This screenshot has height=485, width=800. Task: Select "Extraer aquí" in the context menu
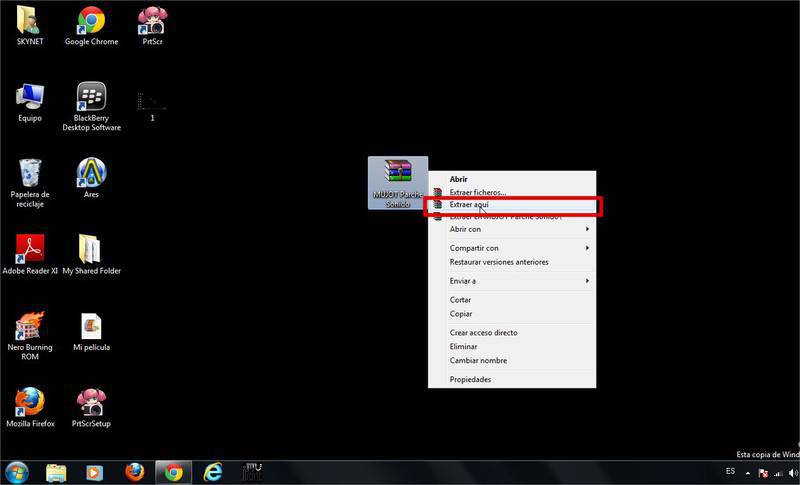click(x=469, y=205)
